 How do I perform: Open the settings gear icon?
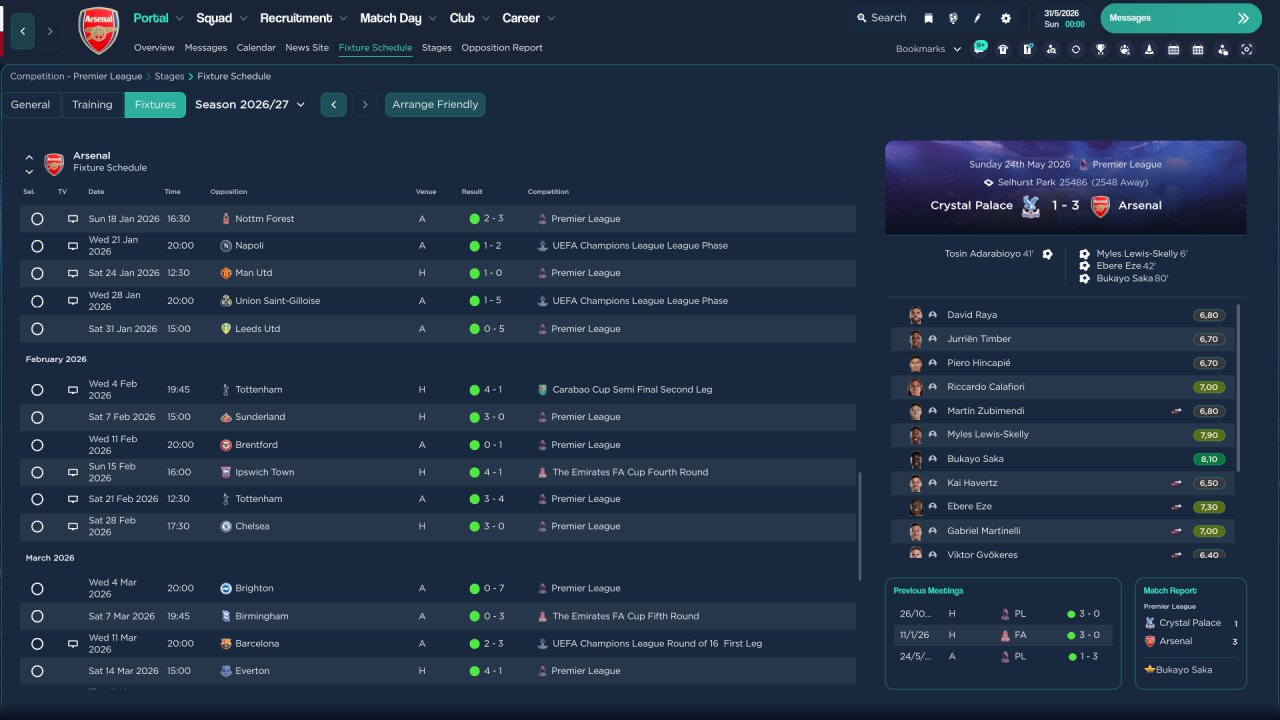click(1006, 18)
